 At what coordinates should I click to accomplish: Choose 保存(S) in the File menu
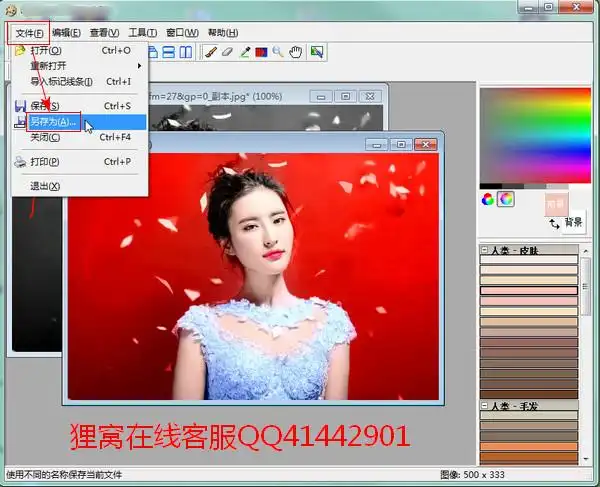coord(80,106)
